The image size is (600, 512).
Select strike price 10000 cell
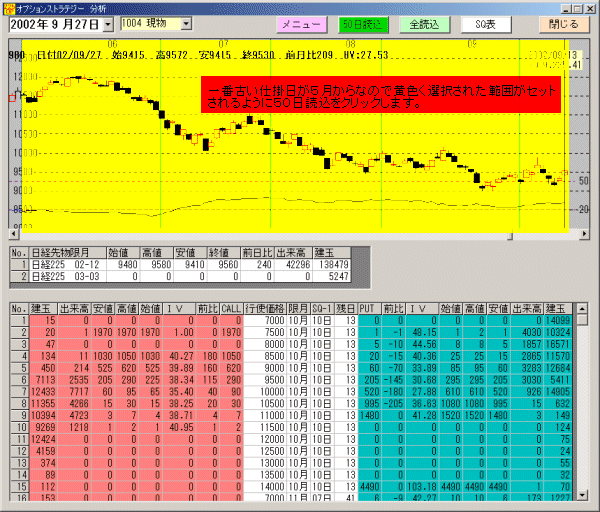[x=265, y=391]
